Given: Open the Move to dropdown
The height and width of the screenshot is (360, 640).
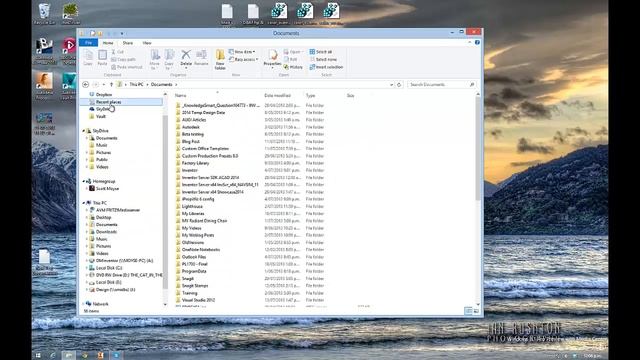Looking at the screenshot, I should (155, 60).
